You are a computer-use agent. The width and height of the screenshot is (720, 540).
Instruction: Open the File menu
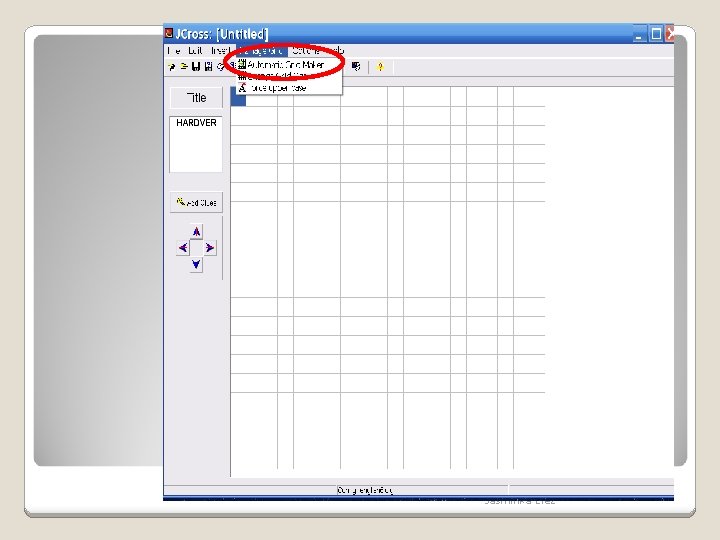[174, 51]
